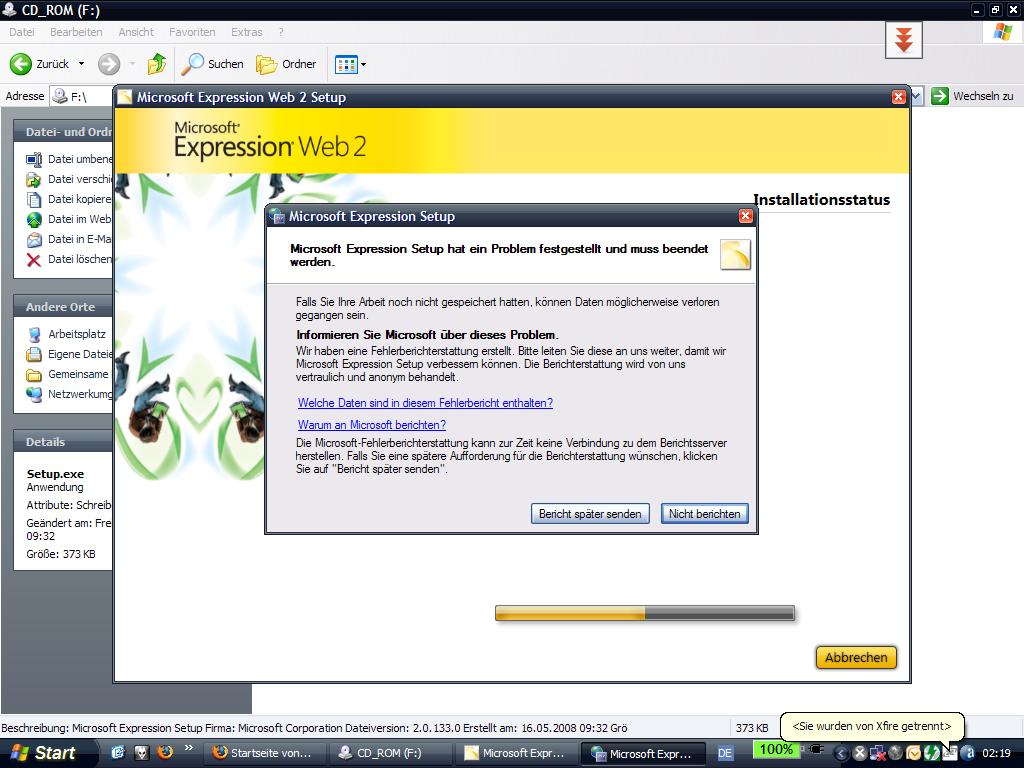Switch to the Startseite von Firefox taskbar item

[x=262, y=752]
